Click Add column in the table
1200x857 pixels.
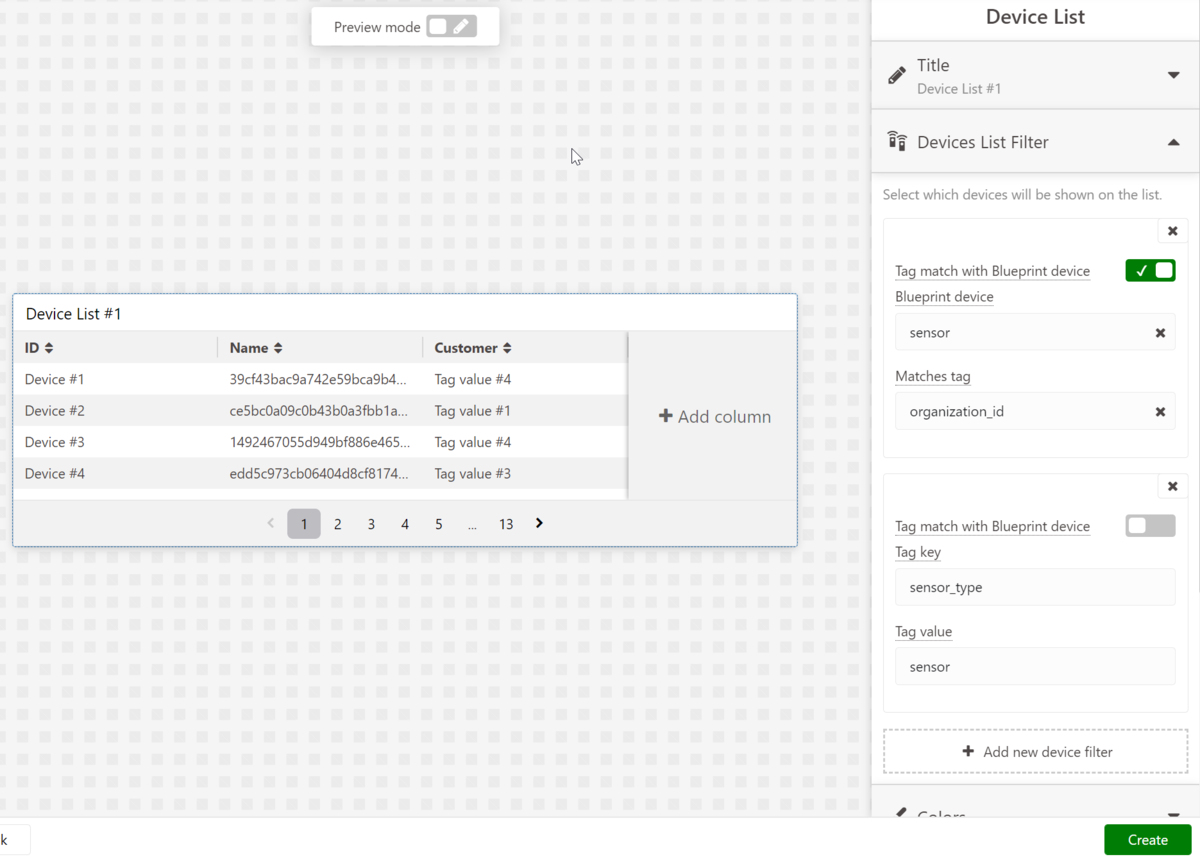(714, 417)
